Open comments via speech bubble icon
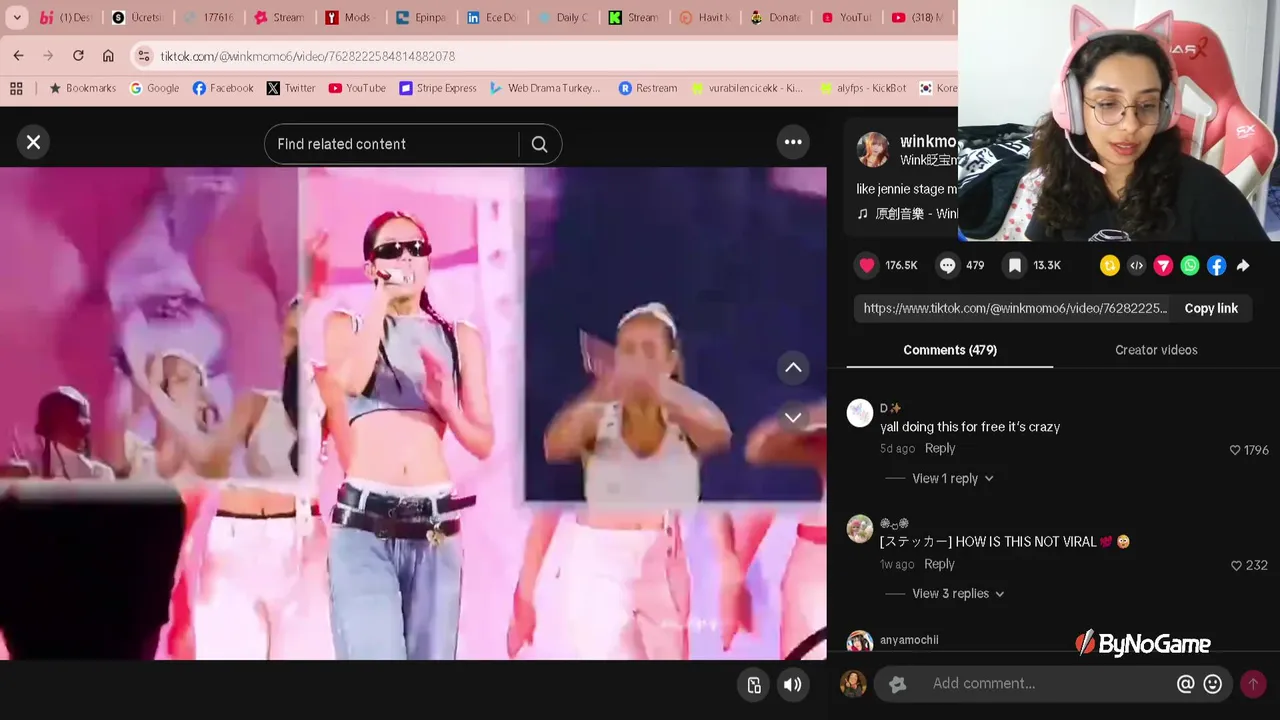1280x720 pixels. click(947, 265)
